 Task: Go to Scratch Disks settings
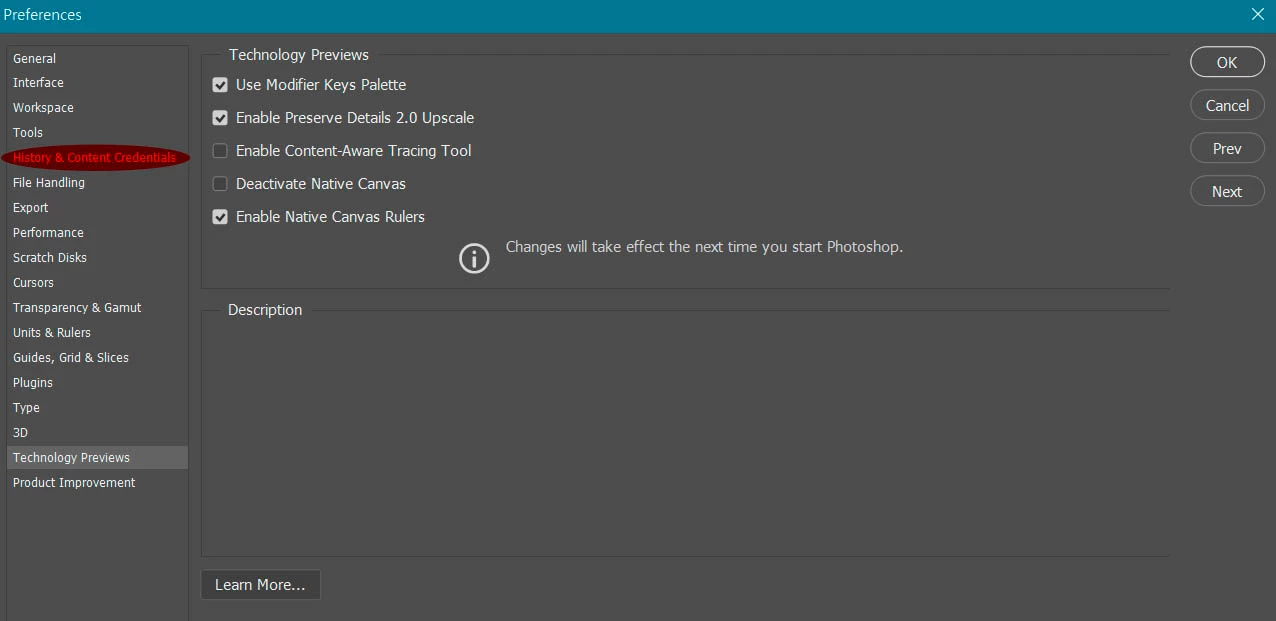pyautogui.click(x=97, y=258)
